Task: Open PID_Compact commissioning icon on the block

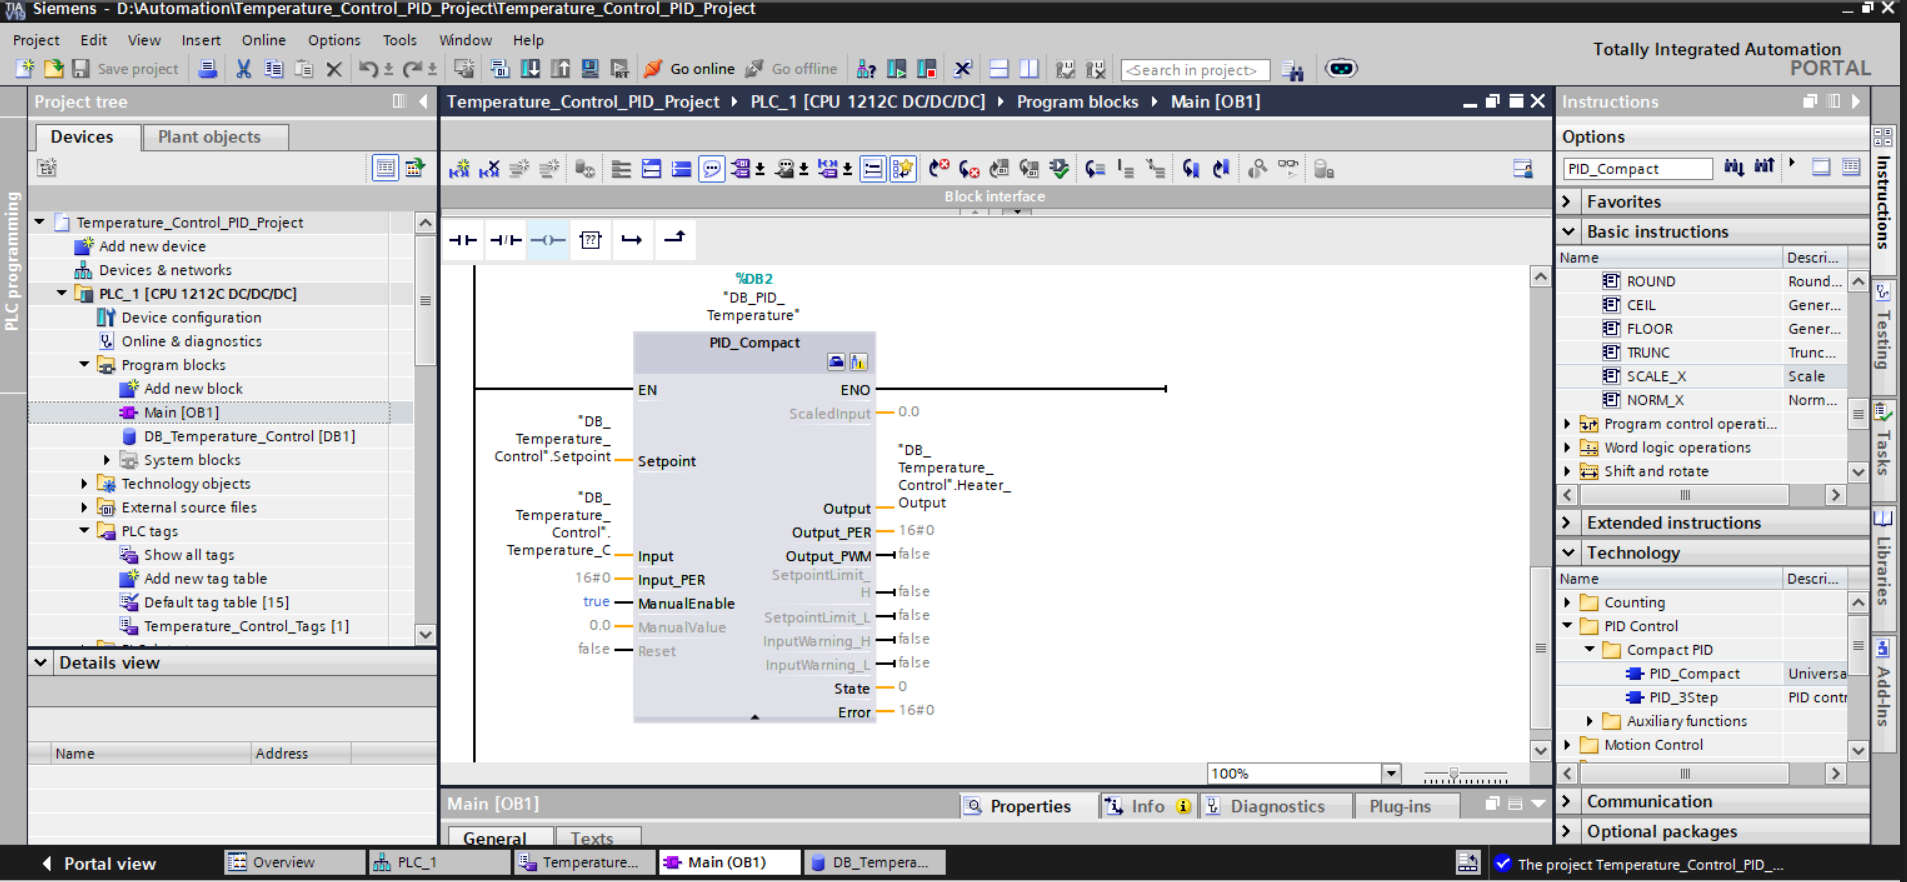Action: [858, 362]
